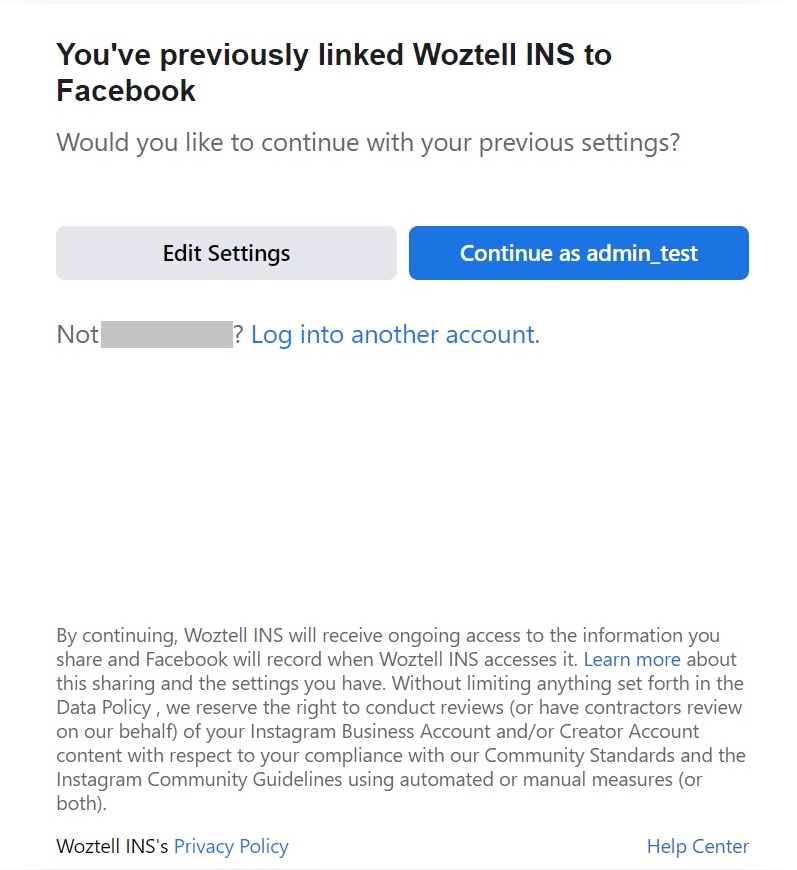The width and height of the screenshot is (797, 870).
Task: Visit the Help Center link
Action: pos(697,847)
